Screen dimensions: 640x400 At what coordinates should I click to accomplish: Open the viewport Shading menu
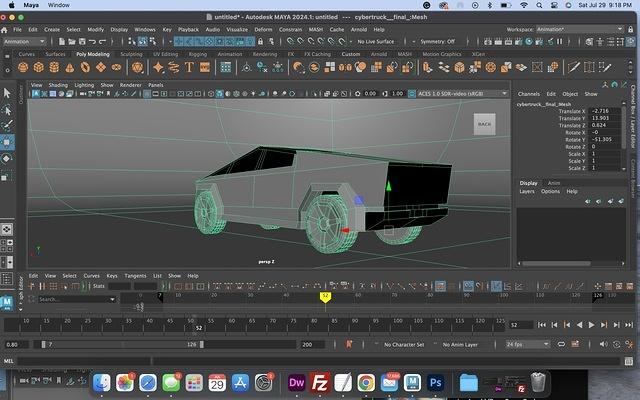tap(58, 85)
